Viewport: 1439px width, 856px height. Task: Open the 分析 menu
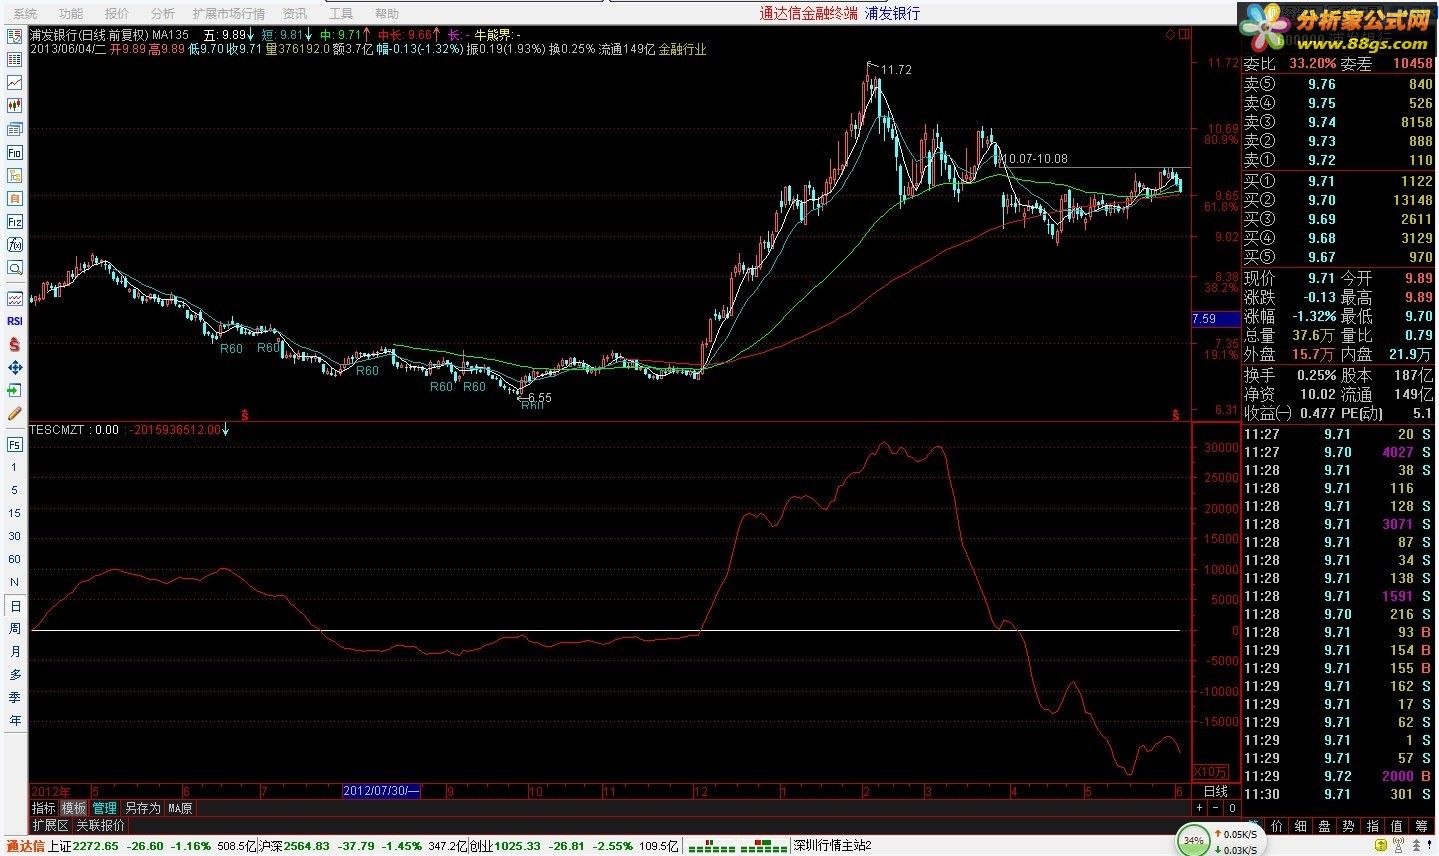tap(163, 13)
